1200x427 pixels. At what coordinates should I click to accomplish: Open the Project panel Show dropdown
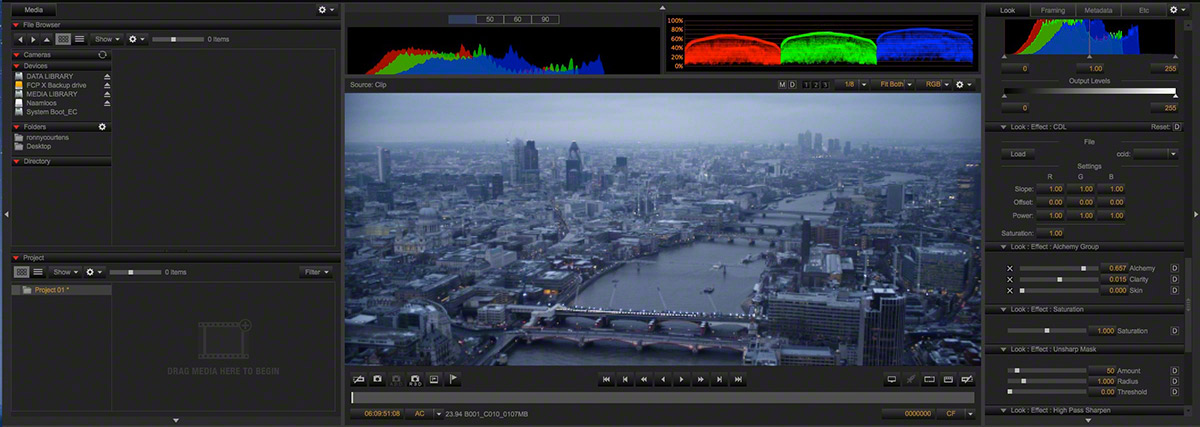(x=65, y=272)
